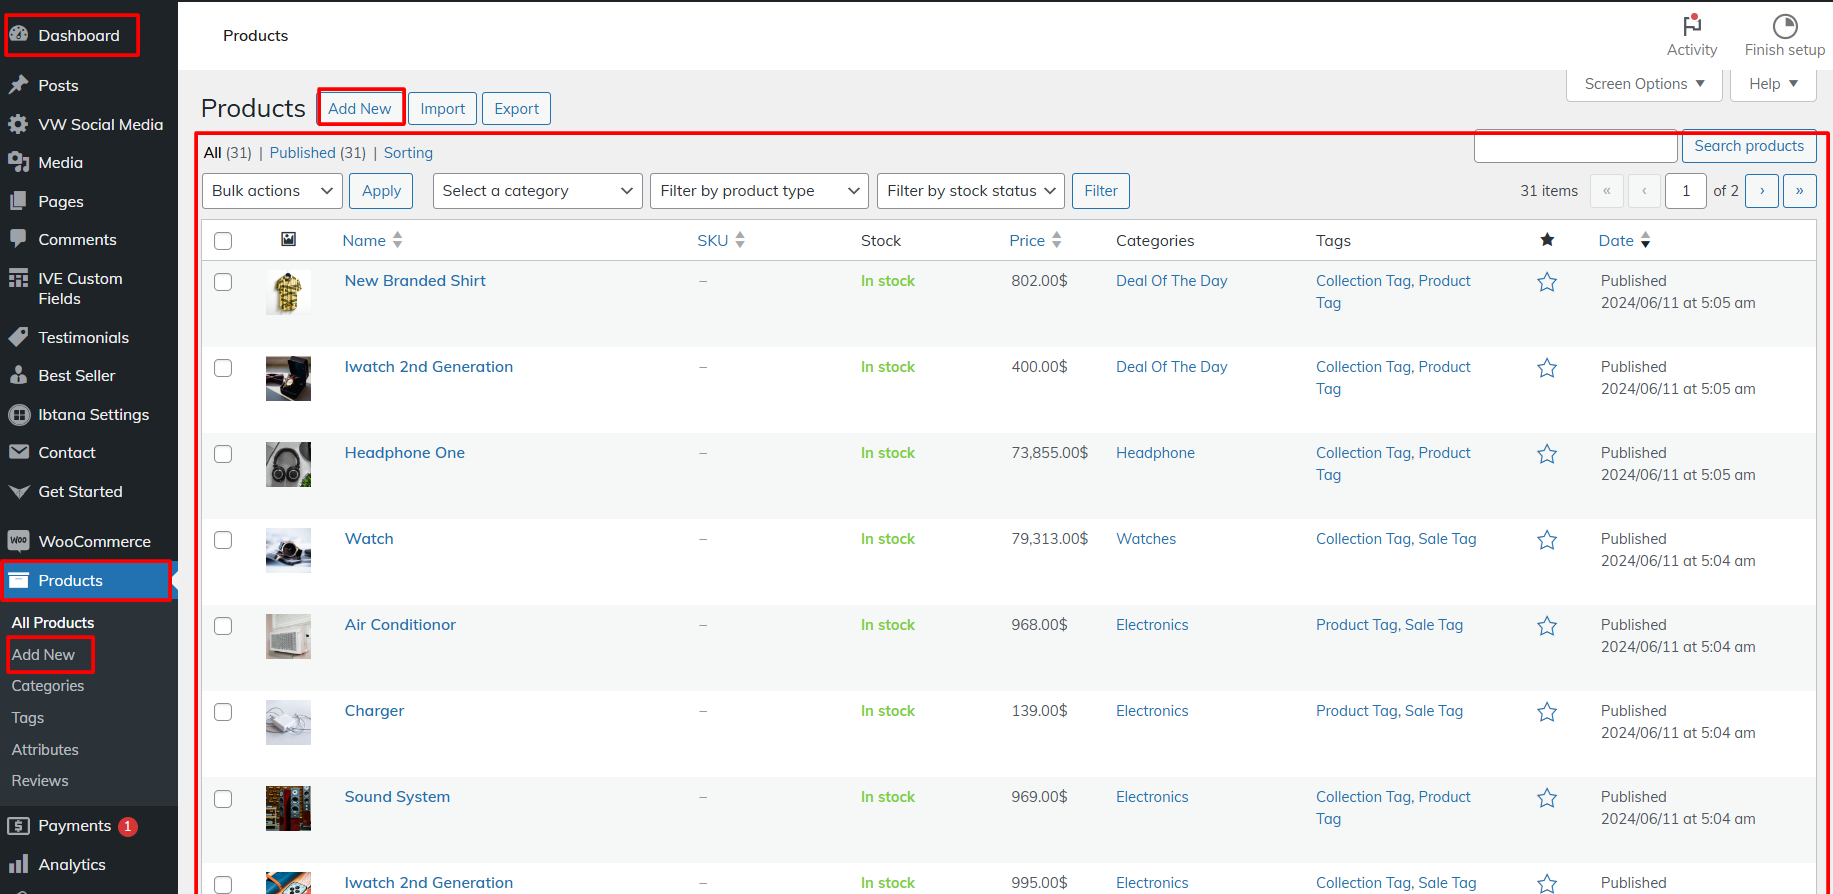This screenshot has width=1833, height=894.
Task: Jump to last page with double arrow
Action: point(1799,191)
